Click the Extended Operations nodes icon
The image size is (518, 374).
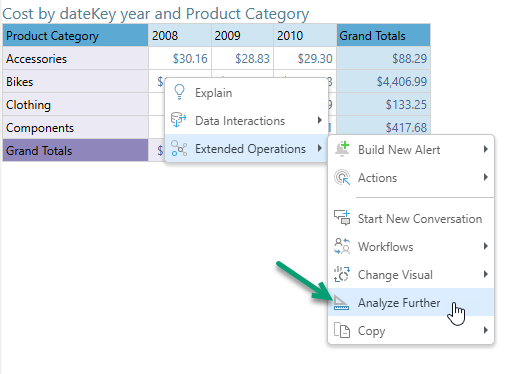pos(179,148)
